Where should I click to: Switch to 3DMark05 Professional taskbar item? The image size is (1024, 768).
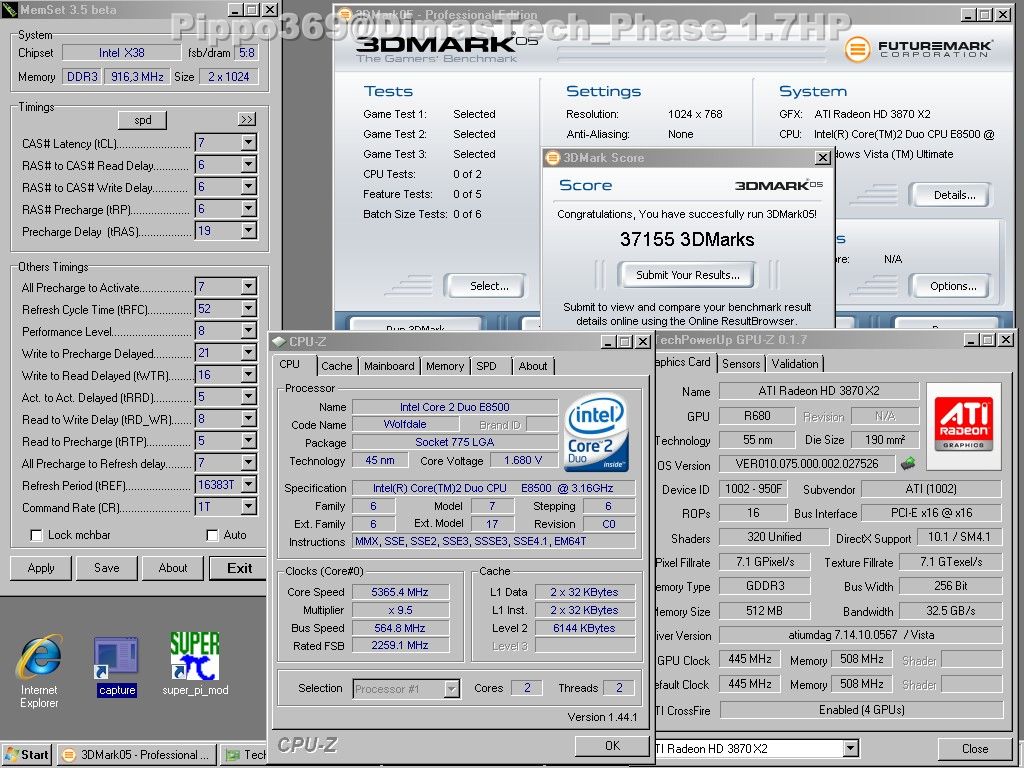coord(136,755)
